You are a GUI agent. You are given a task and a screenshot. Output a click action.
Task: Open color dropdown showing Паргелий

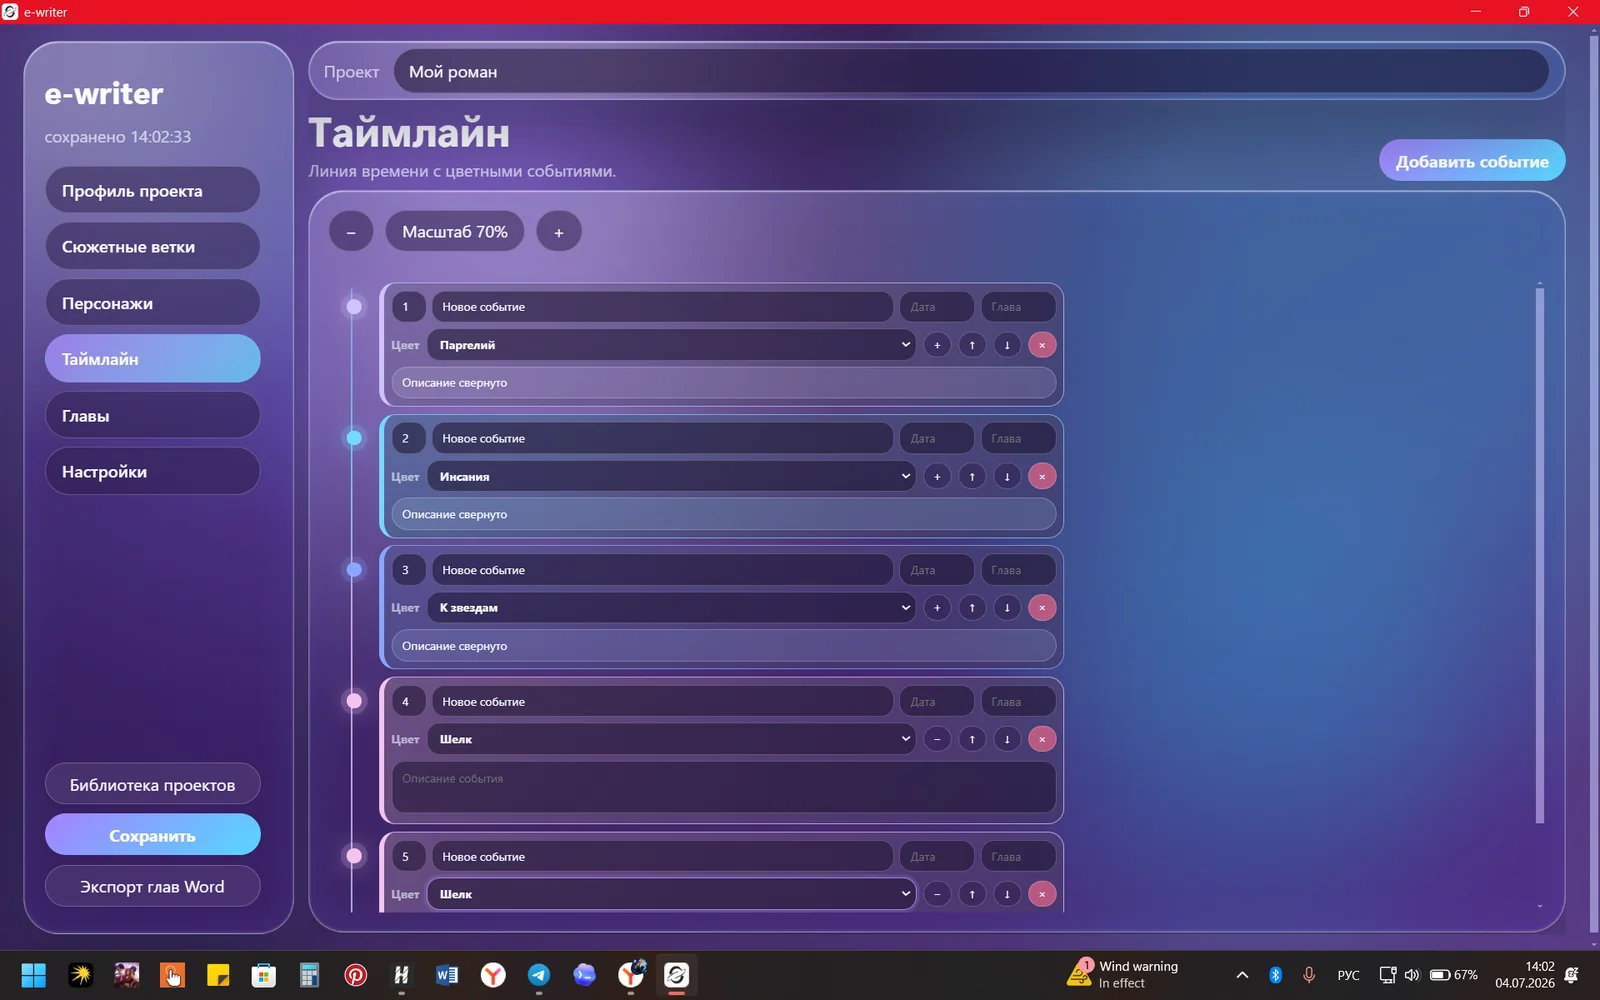click(x=671, y=345)
